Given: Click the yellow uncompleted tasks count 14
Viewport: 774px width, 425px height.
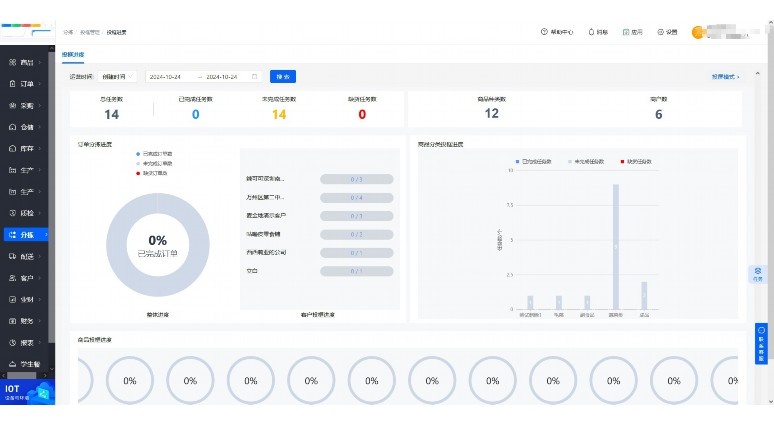Looking at the screenshot, I should pos(279,115).
